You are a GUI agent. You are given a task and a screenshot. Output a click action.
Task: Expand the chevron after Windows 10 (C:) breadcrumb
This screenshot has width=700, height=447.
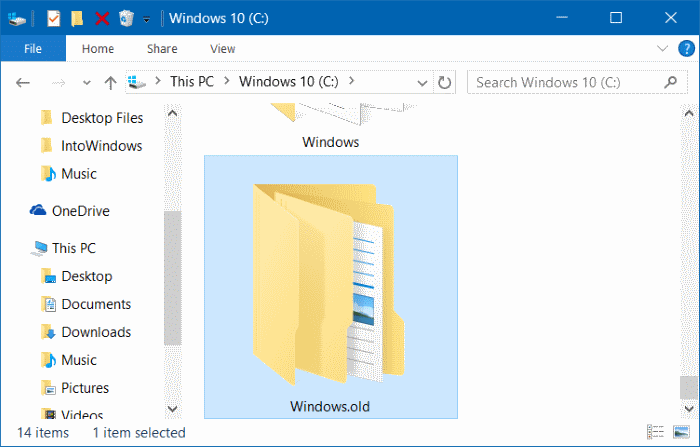[352, 81]
